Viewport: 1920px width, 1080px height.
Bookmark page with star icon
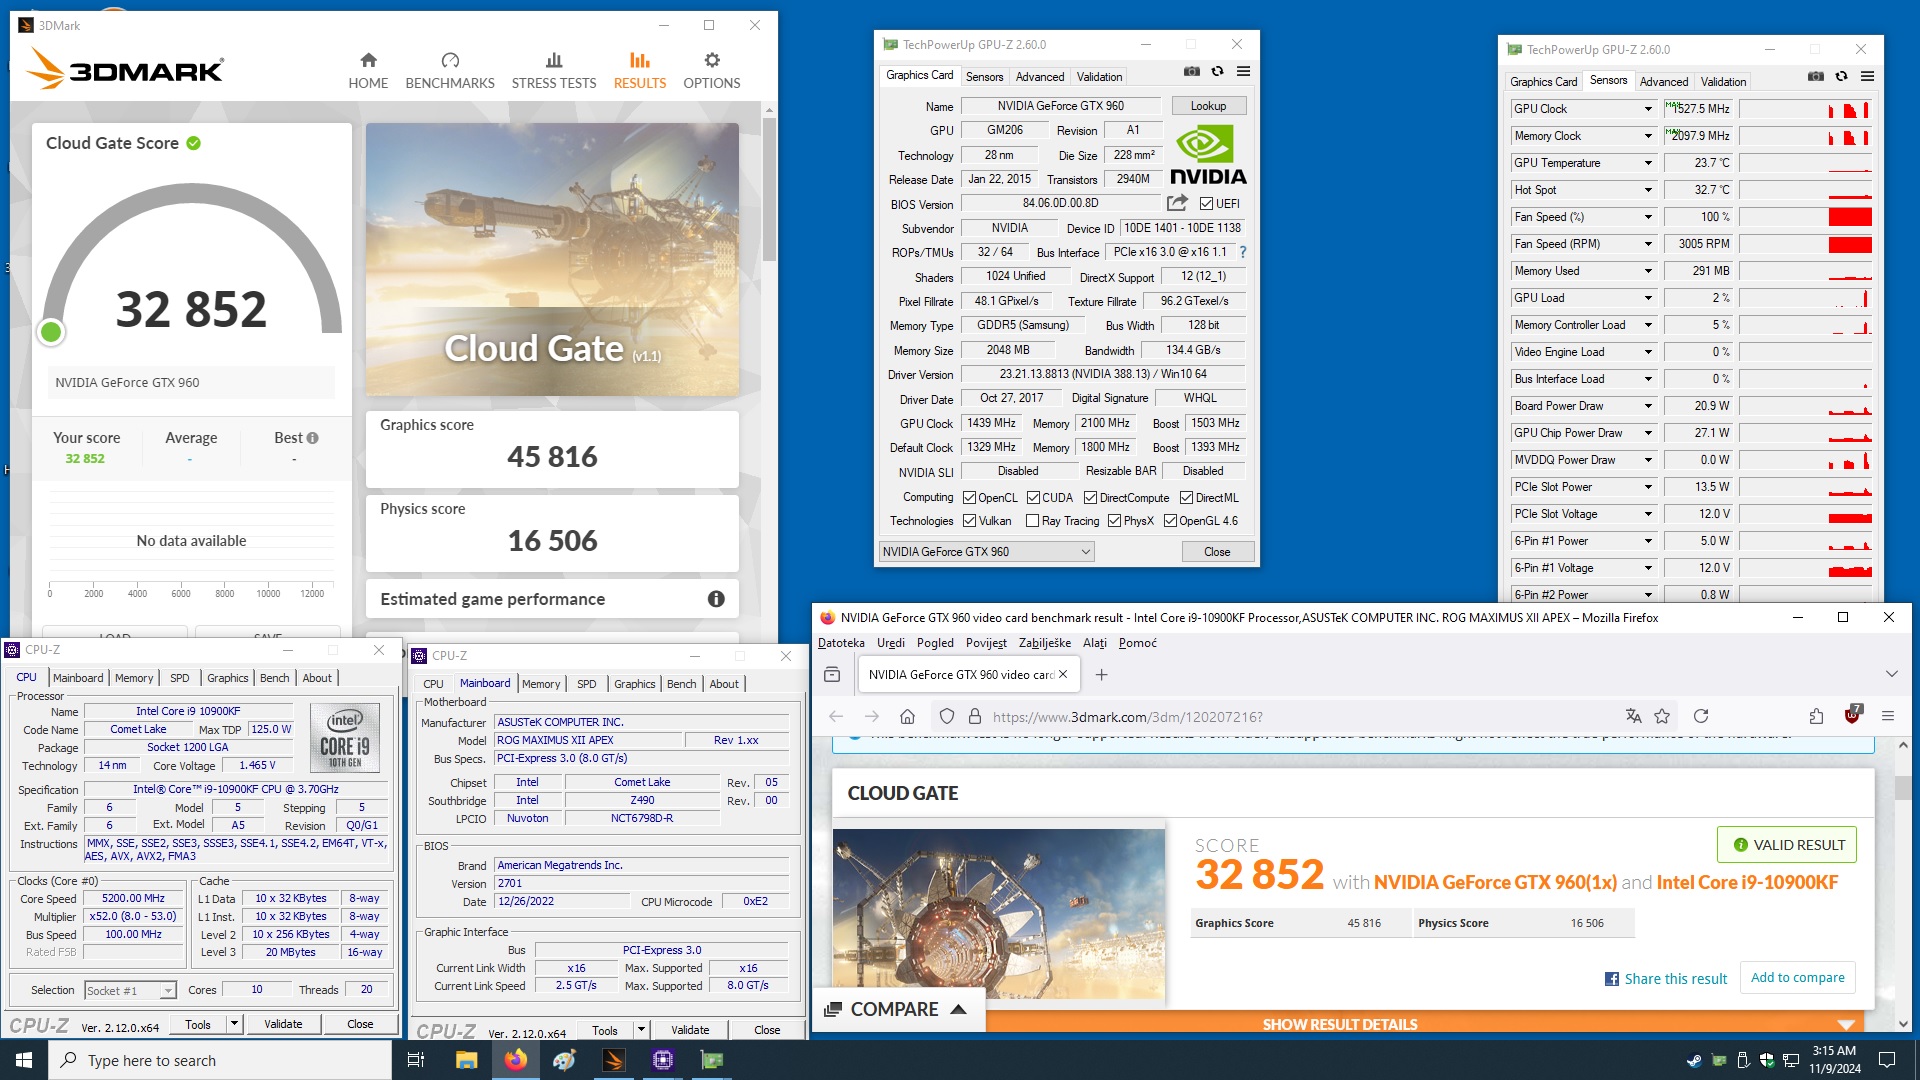pyautogui.click(x=1662, y=716)
